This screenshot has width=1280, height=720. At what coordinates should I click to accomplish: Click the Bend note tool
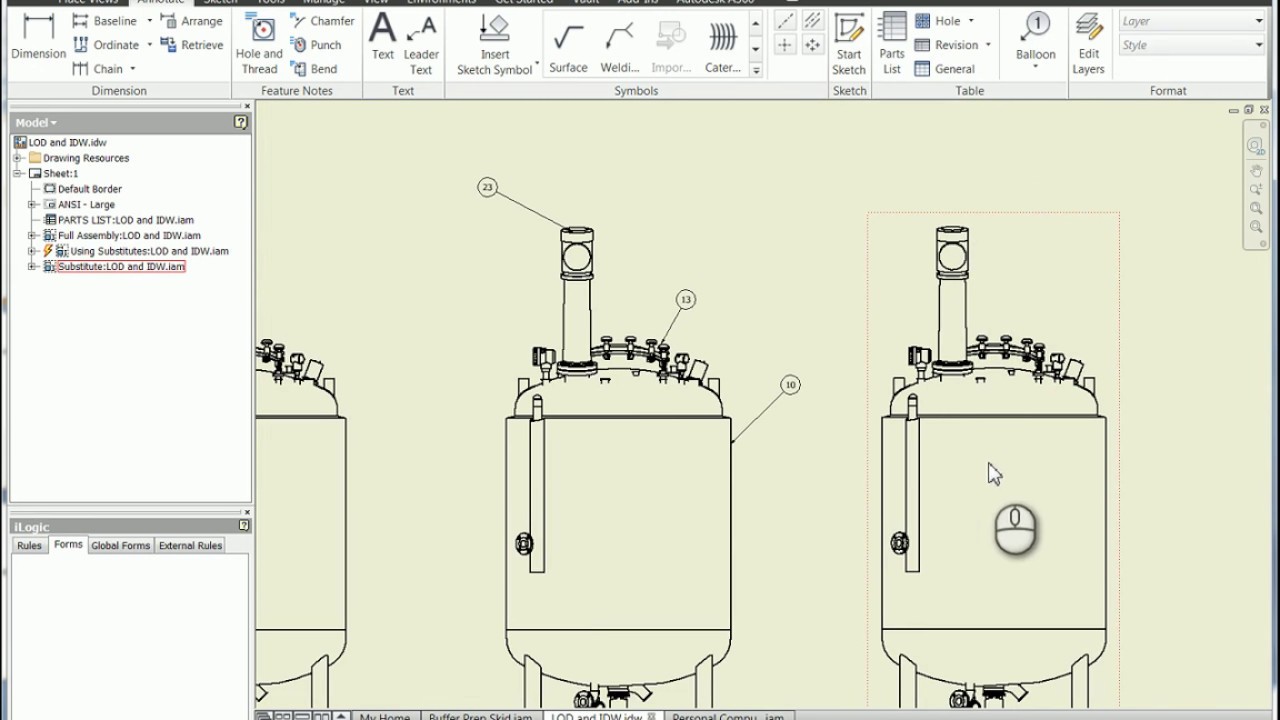point(314,69)
